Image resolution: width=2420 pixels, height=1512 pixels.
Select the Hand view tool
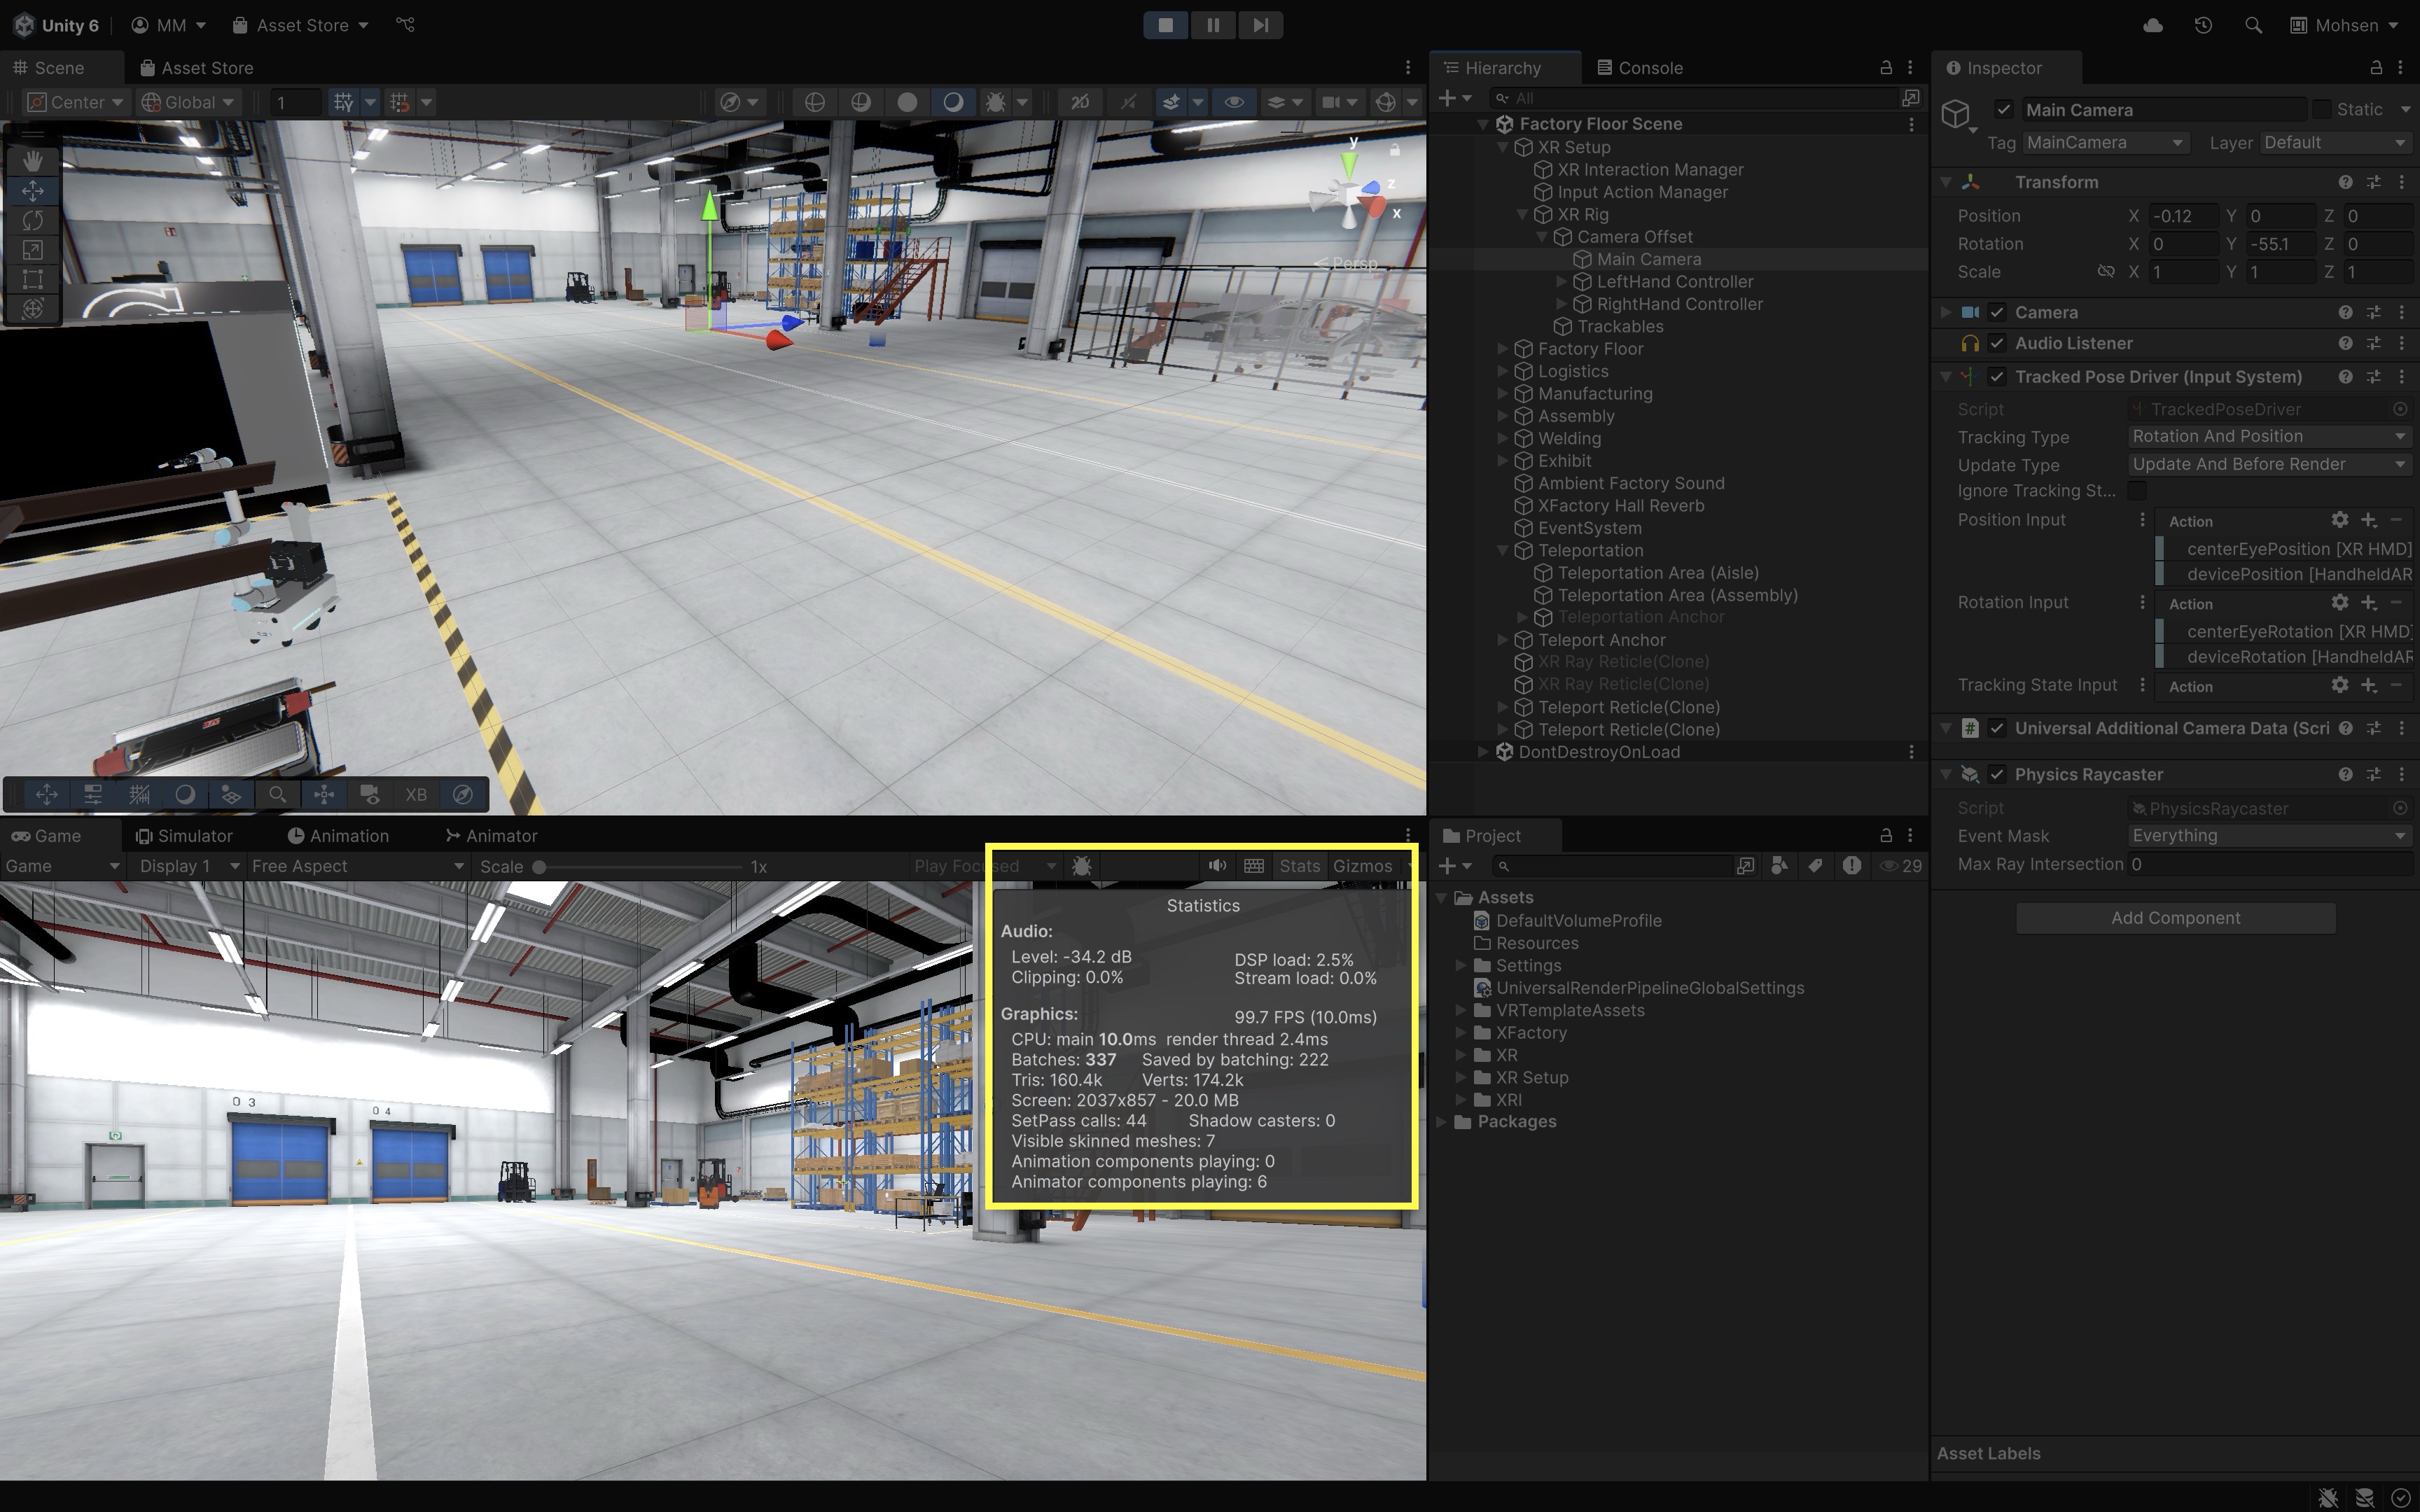pyautogui.click(x=33, y=161)
